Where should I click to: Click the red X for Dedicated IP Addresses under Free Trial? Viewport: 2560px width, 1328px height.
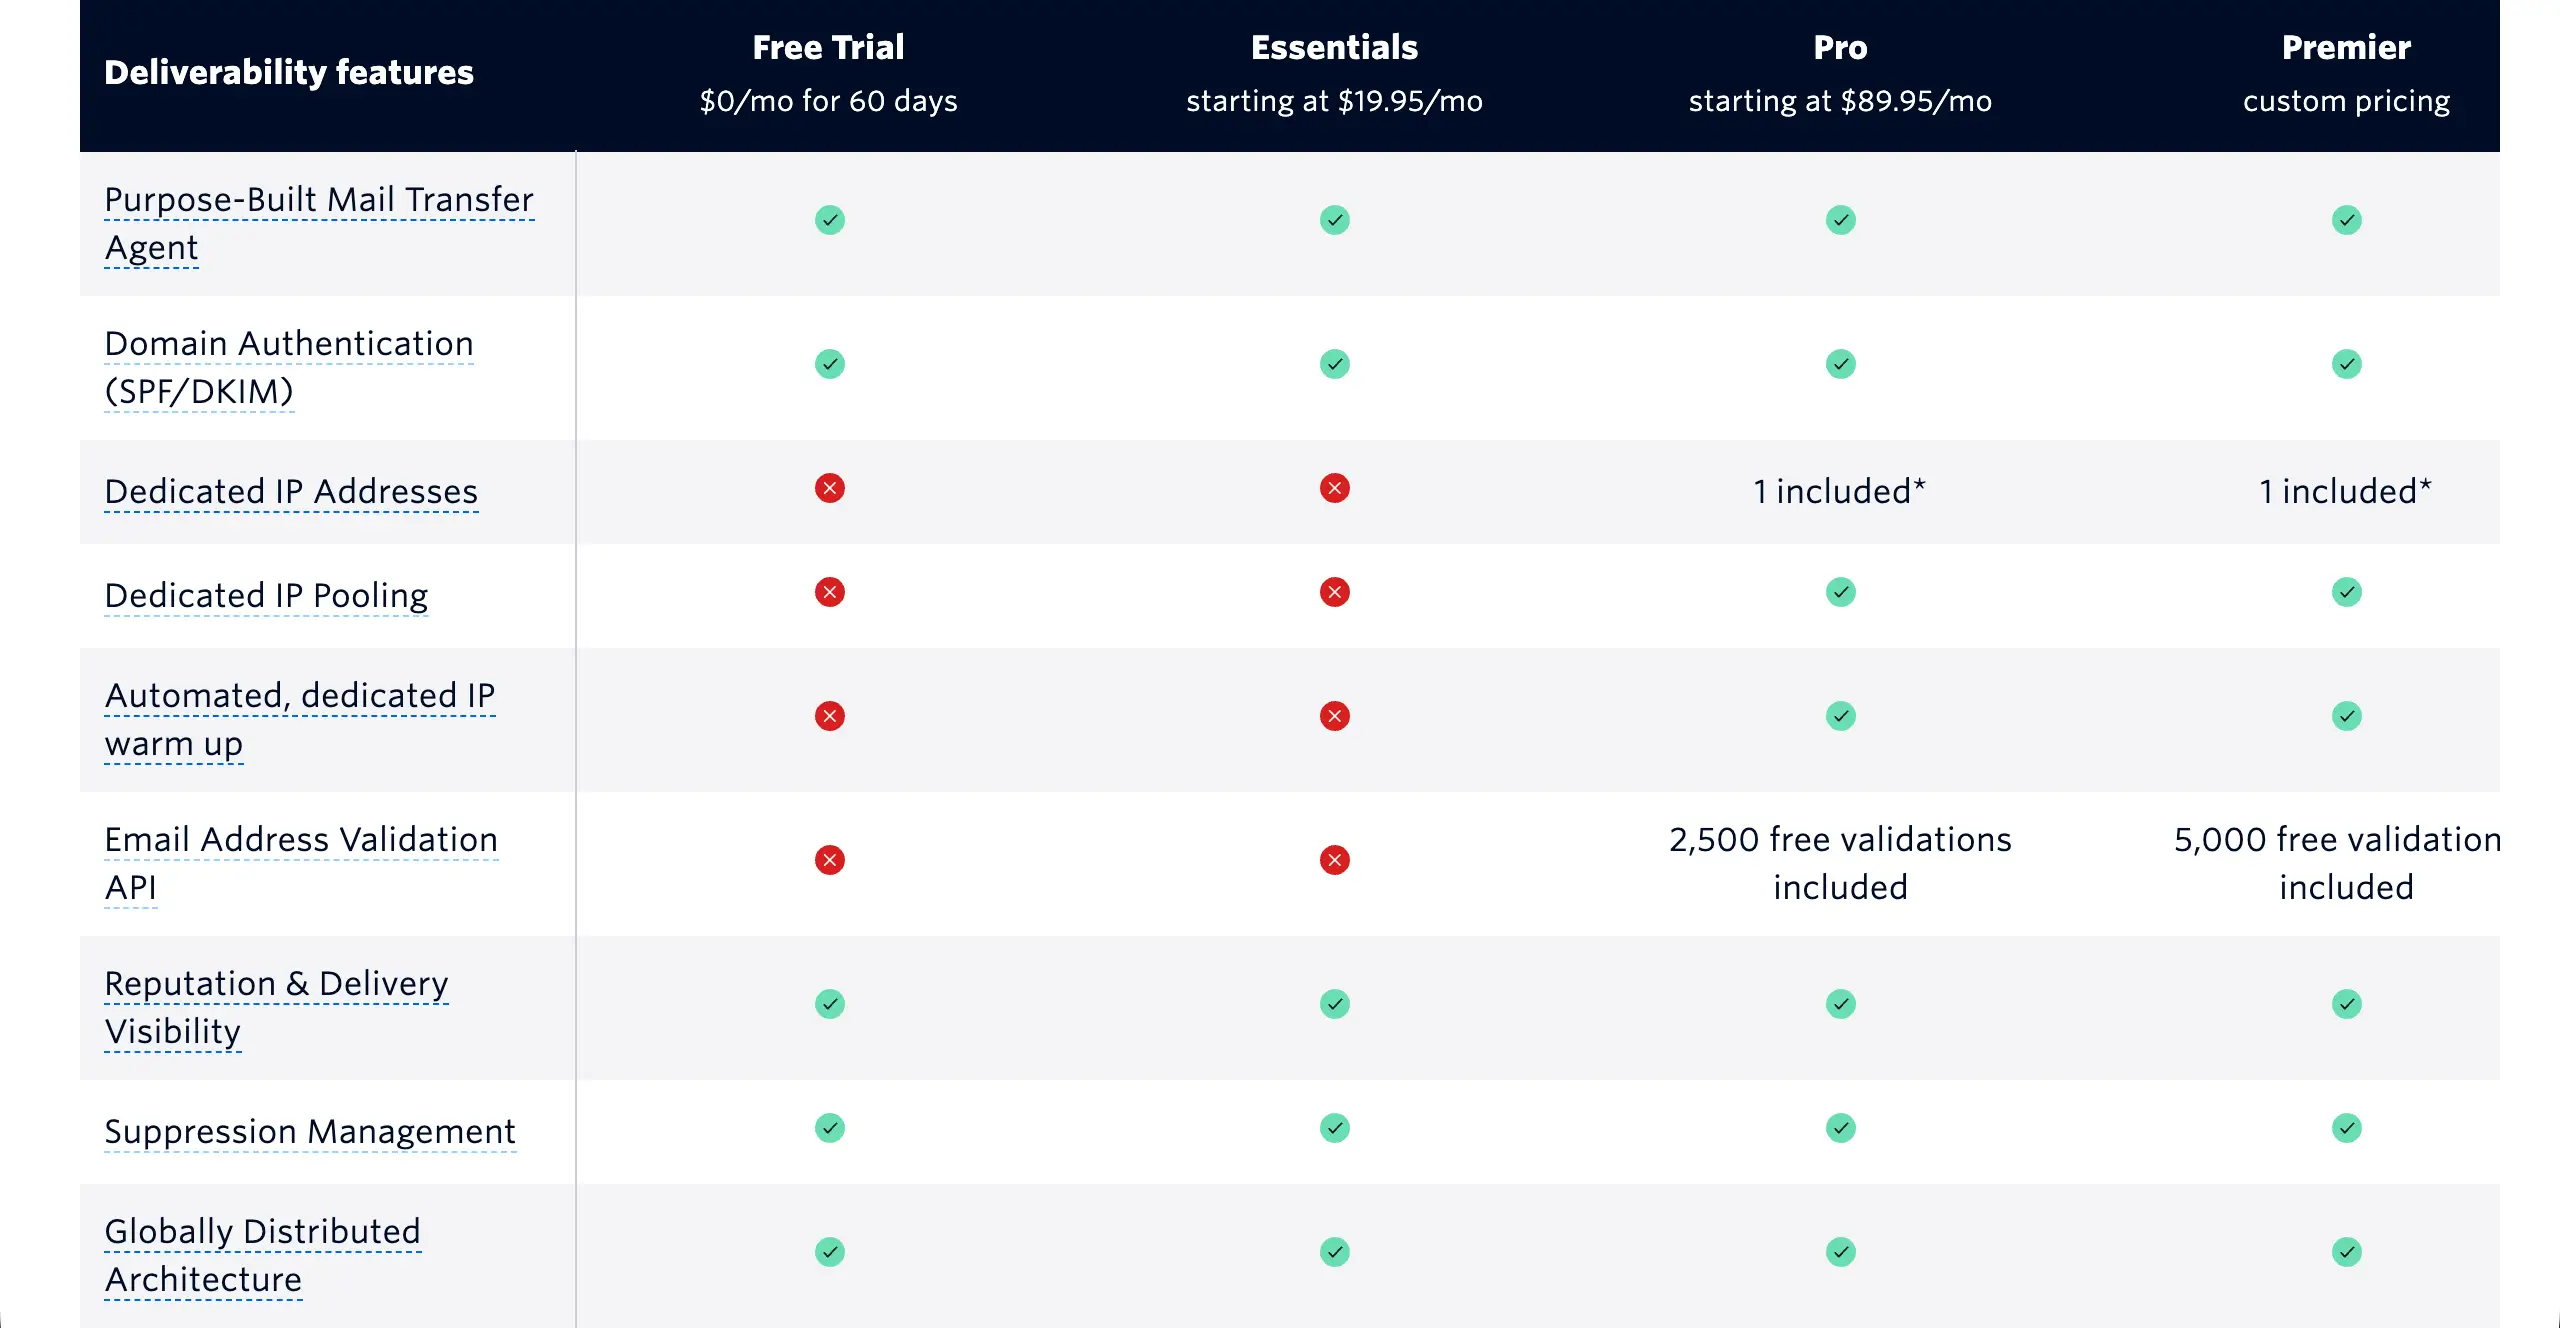(829, 490)
